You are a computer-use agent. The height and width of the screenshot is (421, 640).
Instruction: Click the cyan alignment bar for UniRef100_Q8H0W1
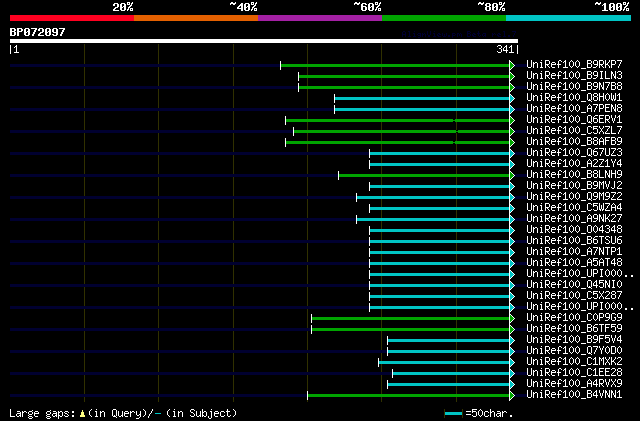[422, 98]
